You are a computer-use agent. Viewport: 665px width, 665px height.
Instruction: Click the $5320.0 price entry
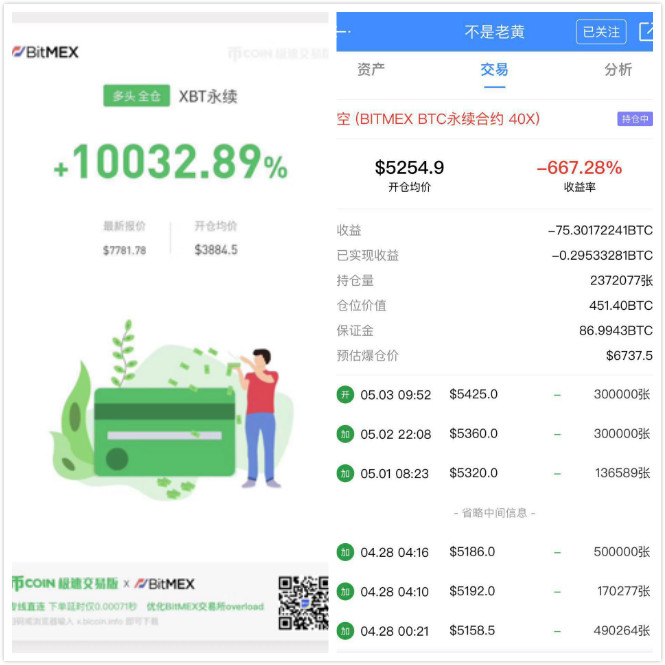coord(473,473)
